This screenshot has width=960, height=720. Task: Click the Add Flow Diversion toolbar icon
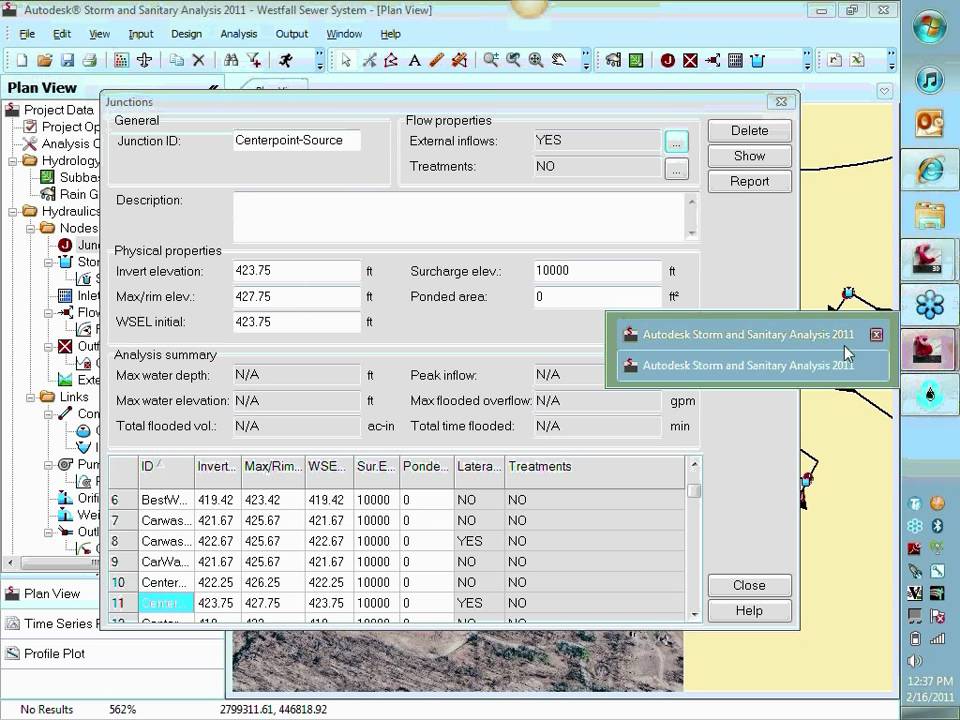click(x=712, y=60)
